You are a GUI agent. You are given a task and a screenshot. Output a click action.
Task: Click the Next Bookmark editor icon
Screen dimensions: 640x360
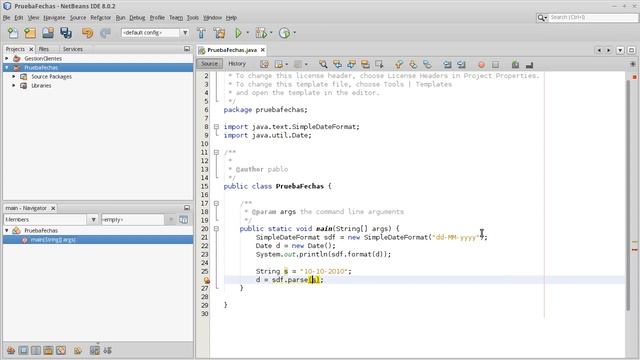pos(413,64)
